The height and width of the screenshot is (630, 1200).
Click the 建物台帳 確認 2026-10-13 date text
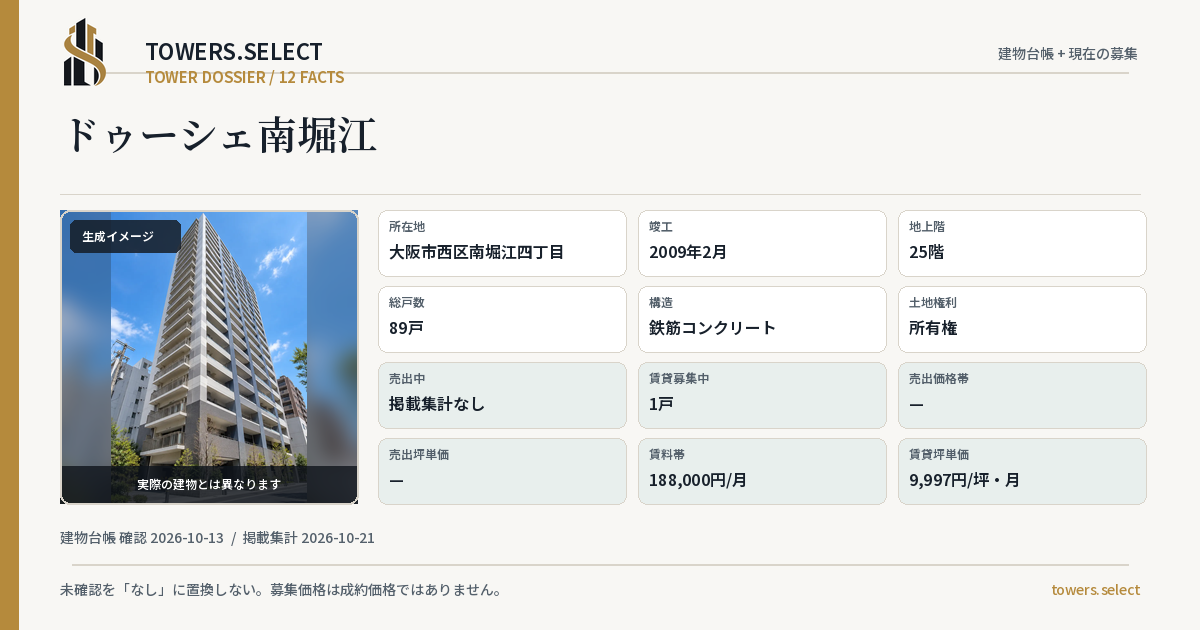142,538
